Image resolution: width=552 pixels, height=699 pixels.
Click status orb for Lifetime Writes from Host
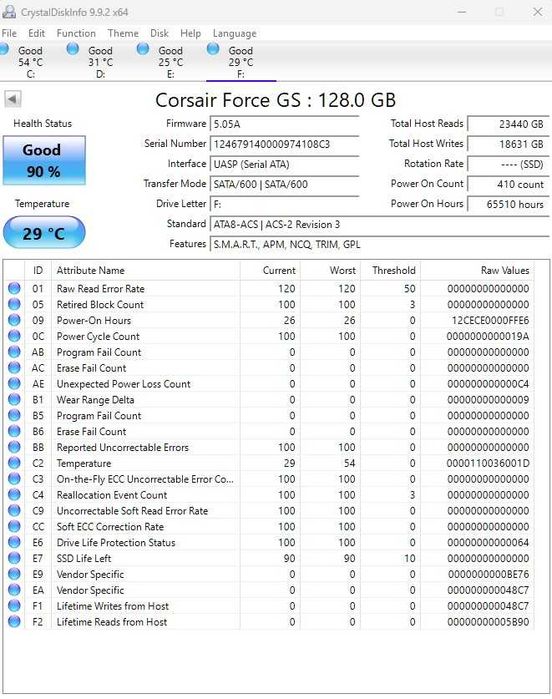pos(14,606)
